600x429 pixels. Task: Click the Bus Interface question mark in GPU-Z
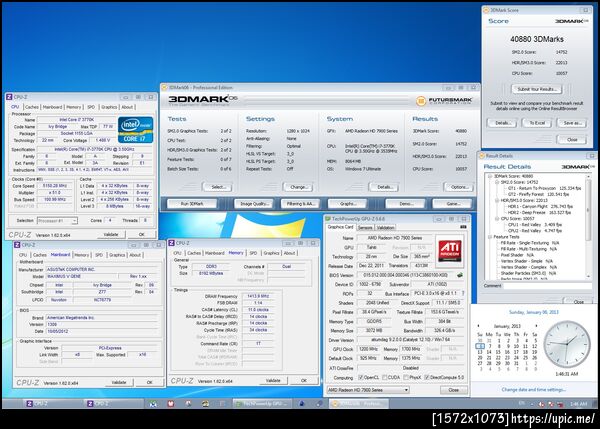tap(463, 293)
